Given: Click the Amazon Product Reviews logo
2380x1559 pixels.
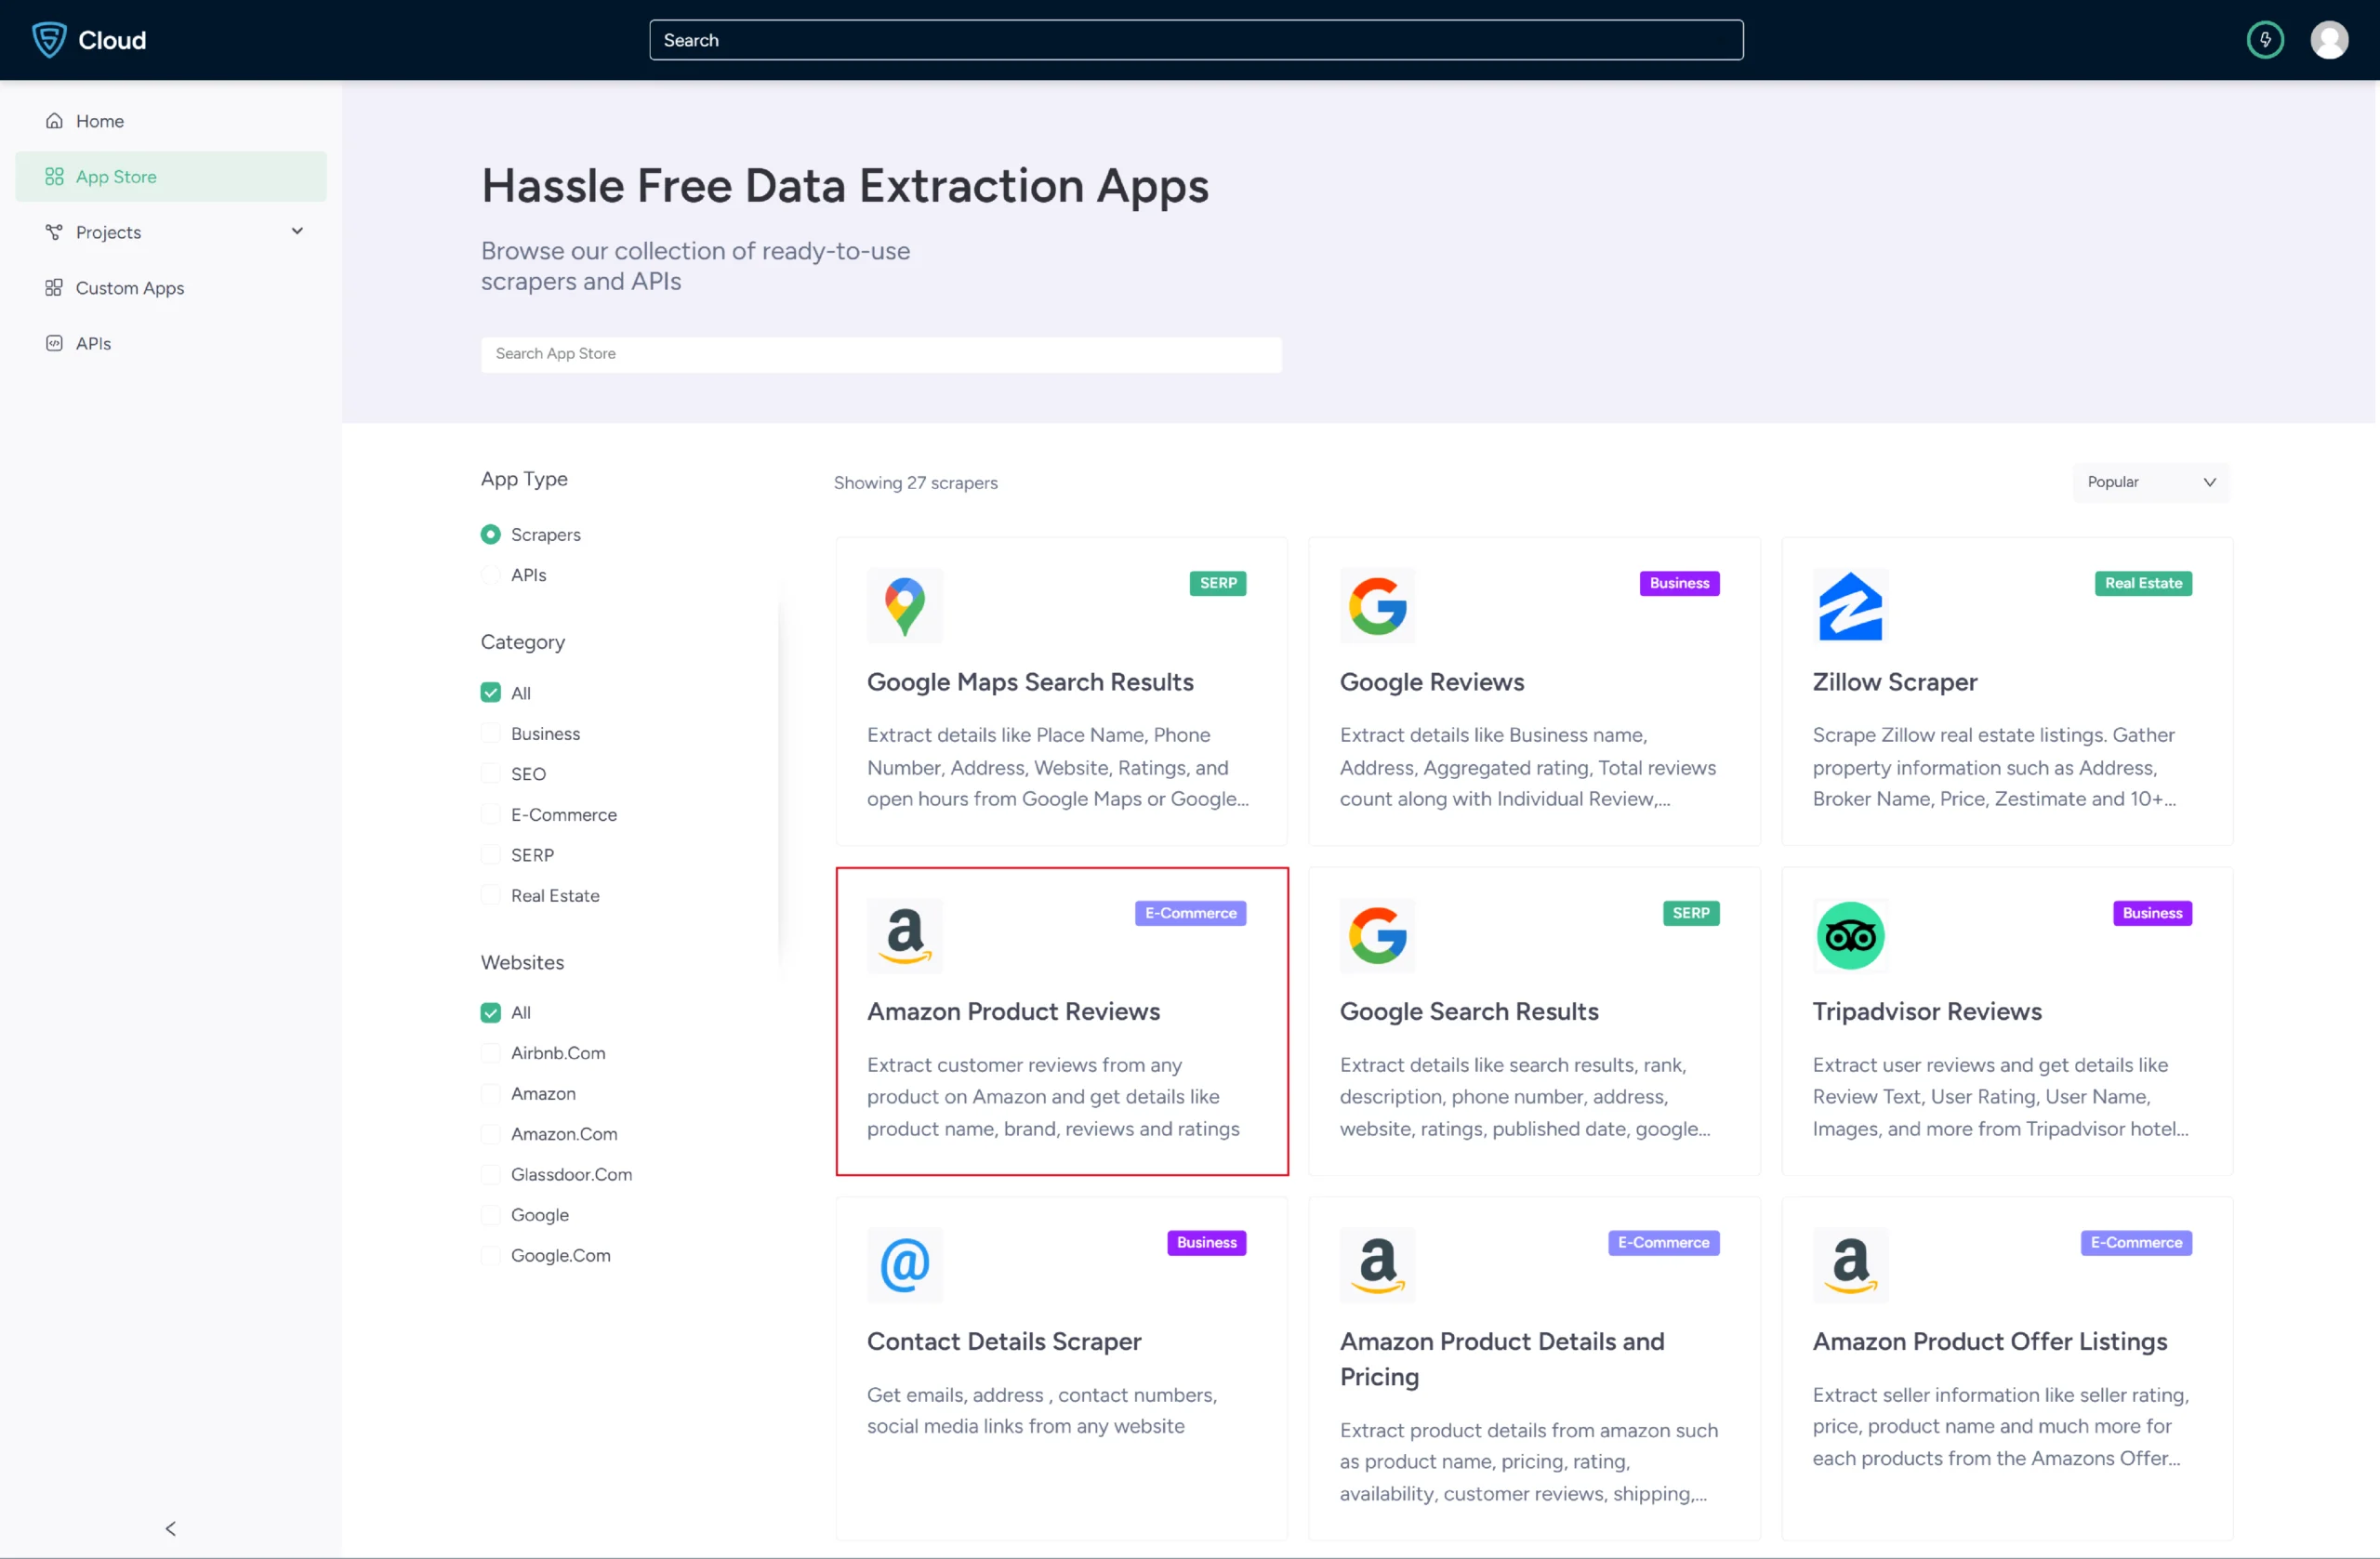Looking at the screenshot, I should pos(905,936).
